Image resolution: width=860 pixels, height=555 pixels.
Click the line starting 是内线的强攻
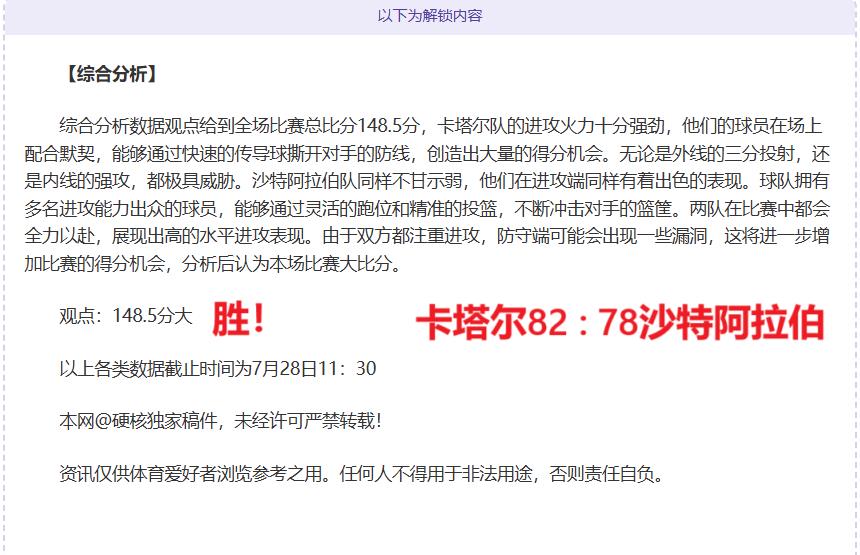point(427,182)
